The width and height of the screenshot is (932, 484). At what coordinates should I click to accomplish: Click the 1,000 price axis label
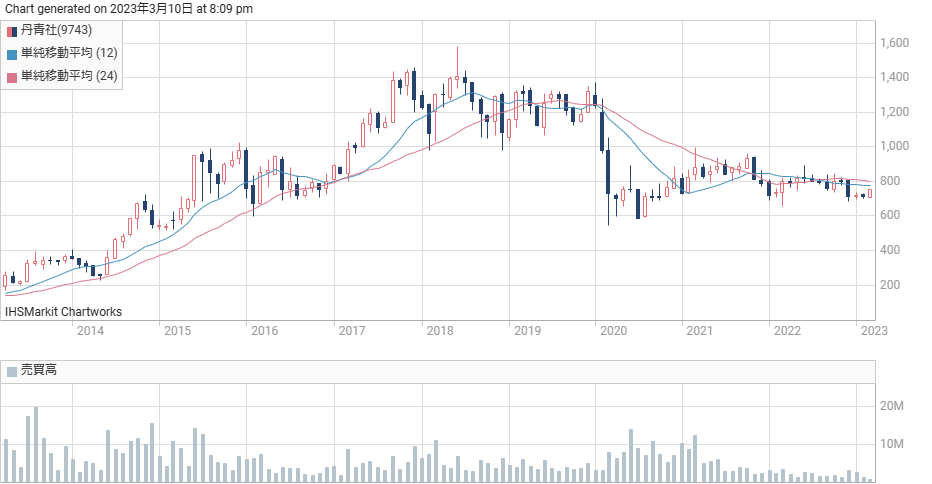895,146
